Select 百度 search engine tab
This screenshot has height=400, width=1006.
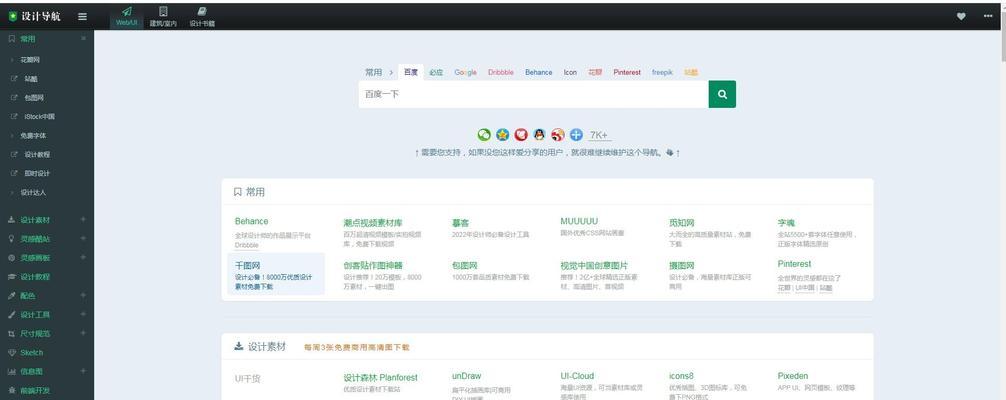click(411, 73)
